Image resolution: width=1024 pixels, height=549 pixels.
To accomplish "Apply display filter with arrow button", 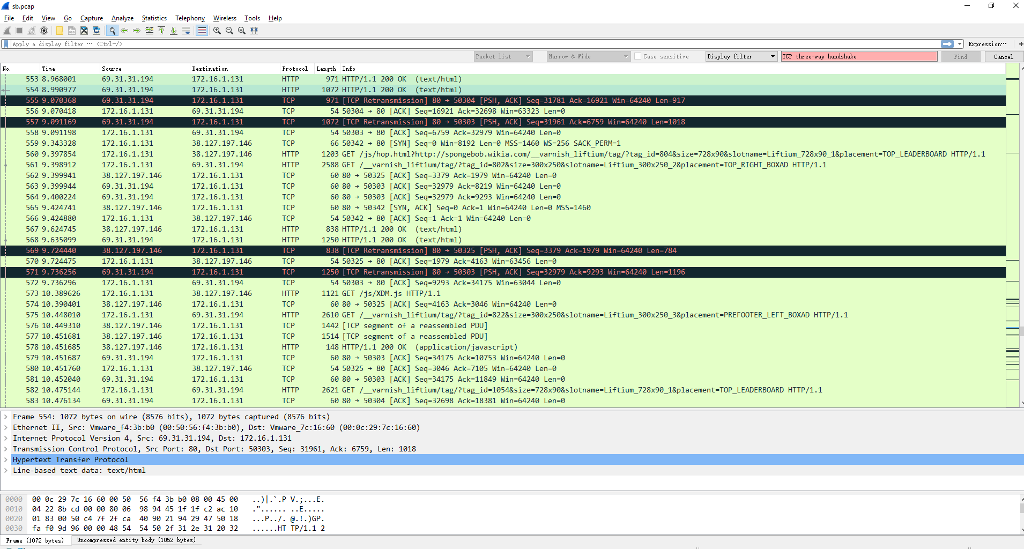I will click(947, 44).
